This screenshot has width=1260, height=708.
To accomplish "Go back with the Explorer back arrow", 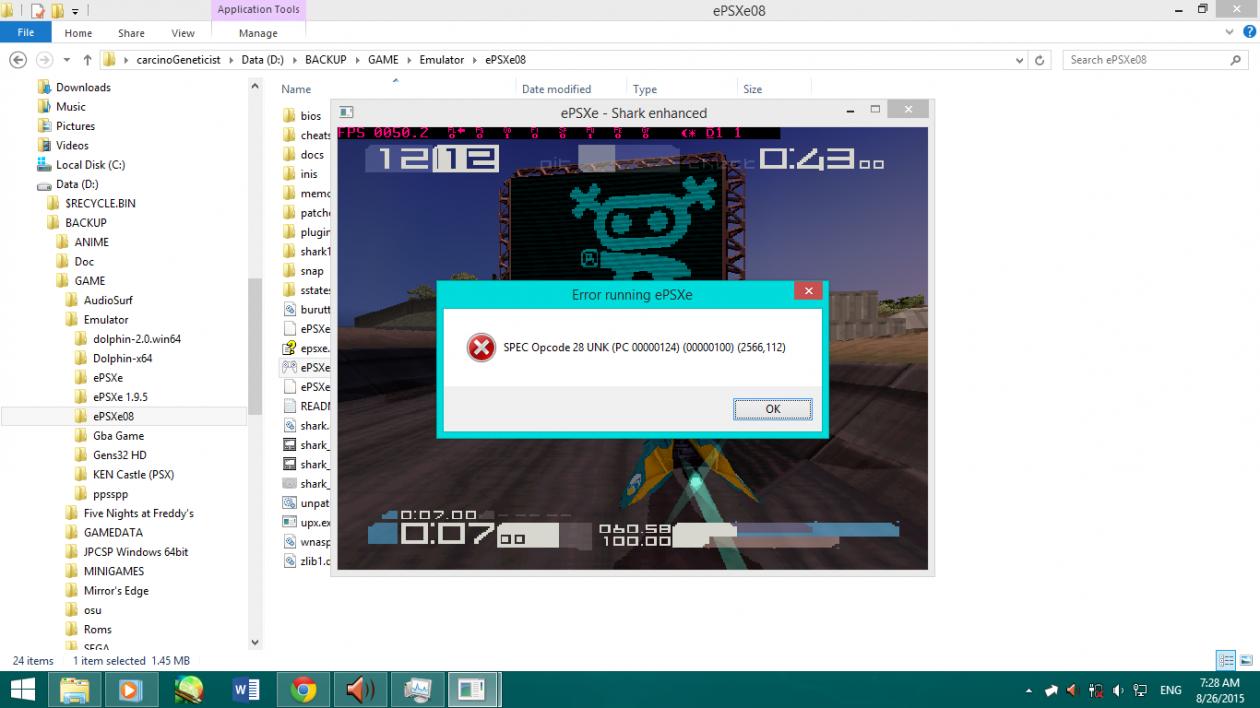I will [18, 60].
